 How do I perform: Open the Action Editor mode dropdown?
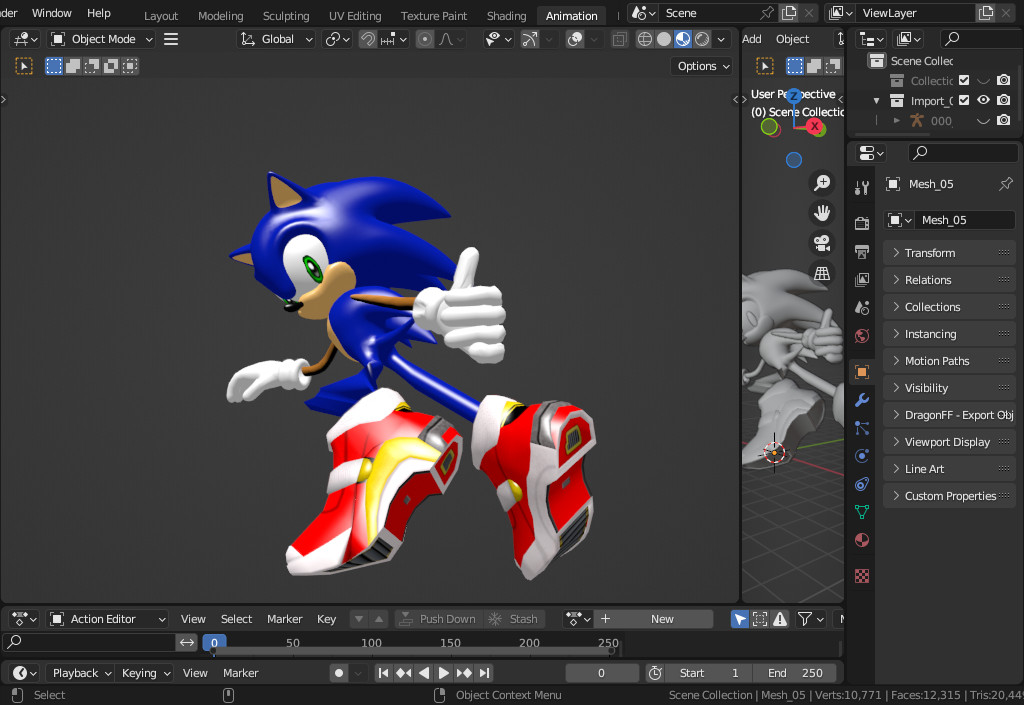point(107,618)
